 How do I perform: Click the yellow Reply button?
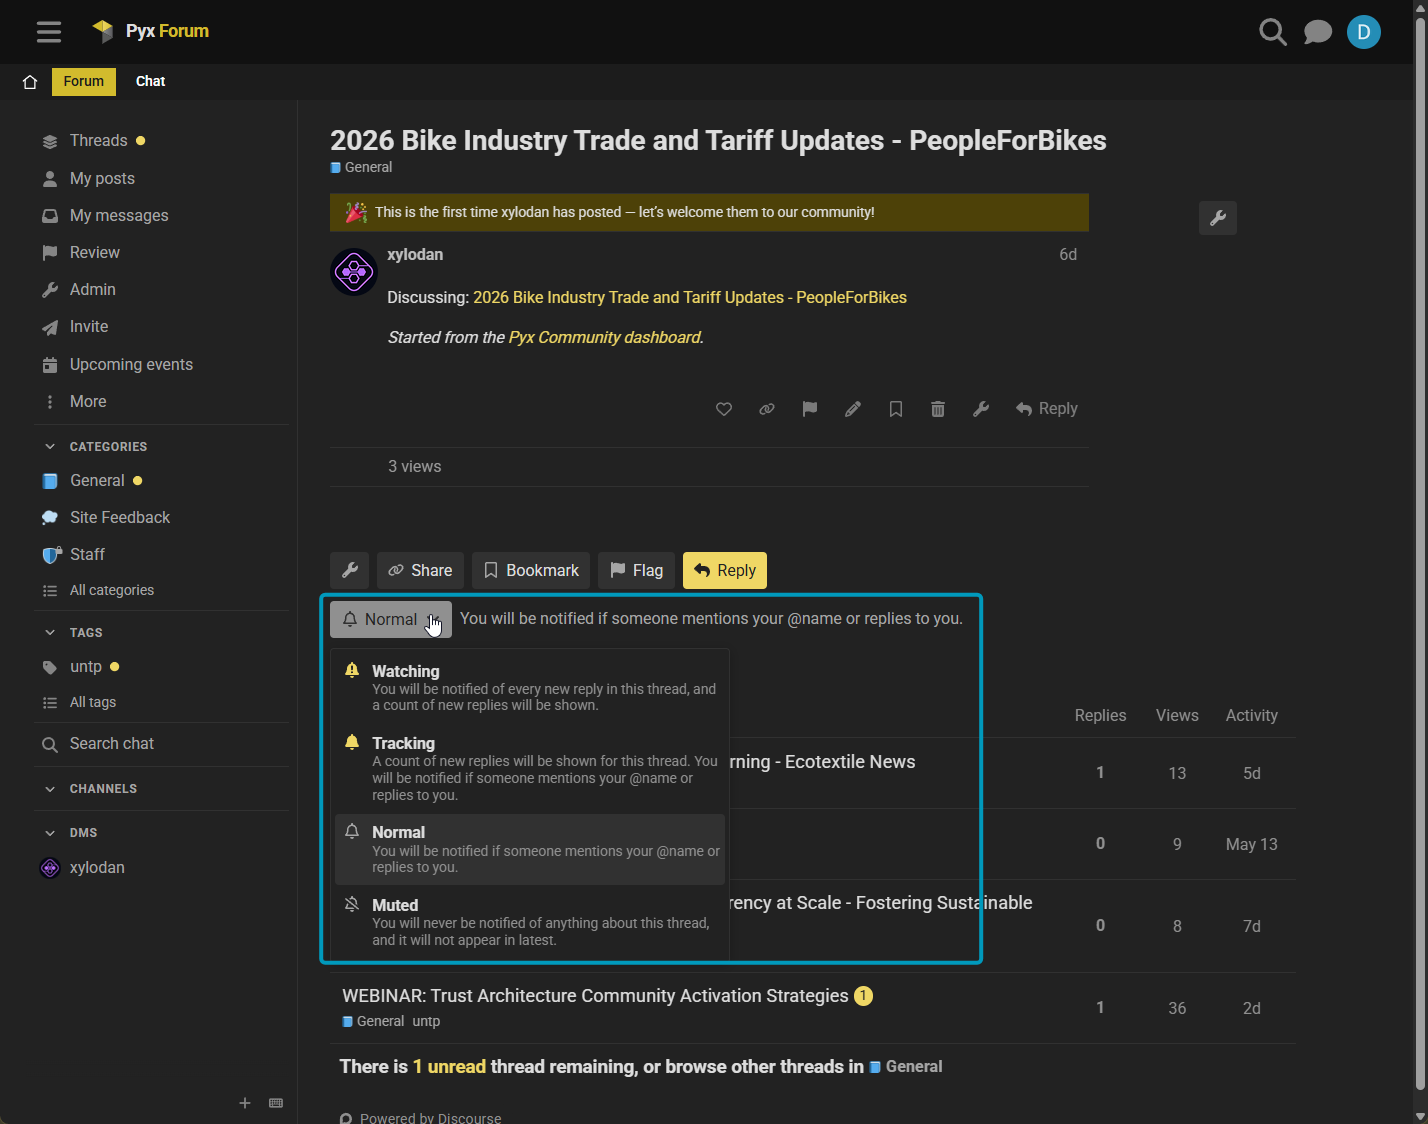725,571
